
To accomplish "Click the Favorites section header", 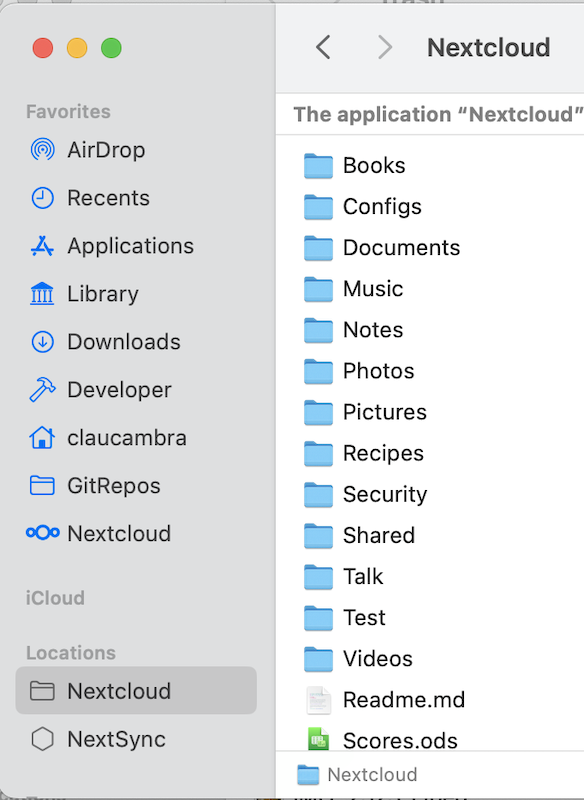I will 68,111.
